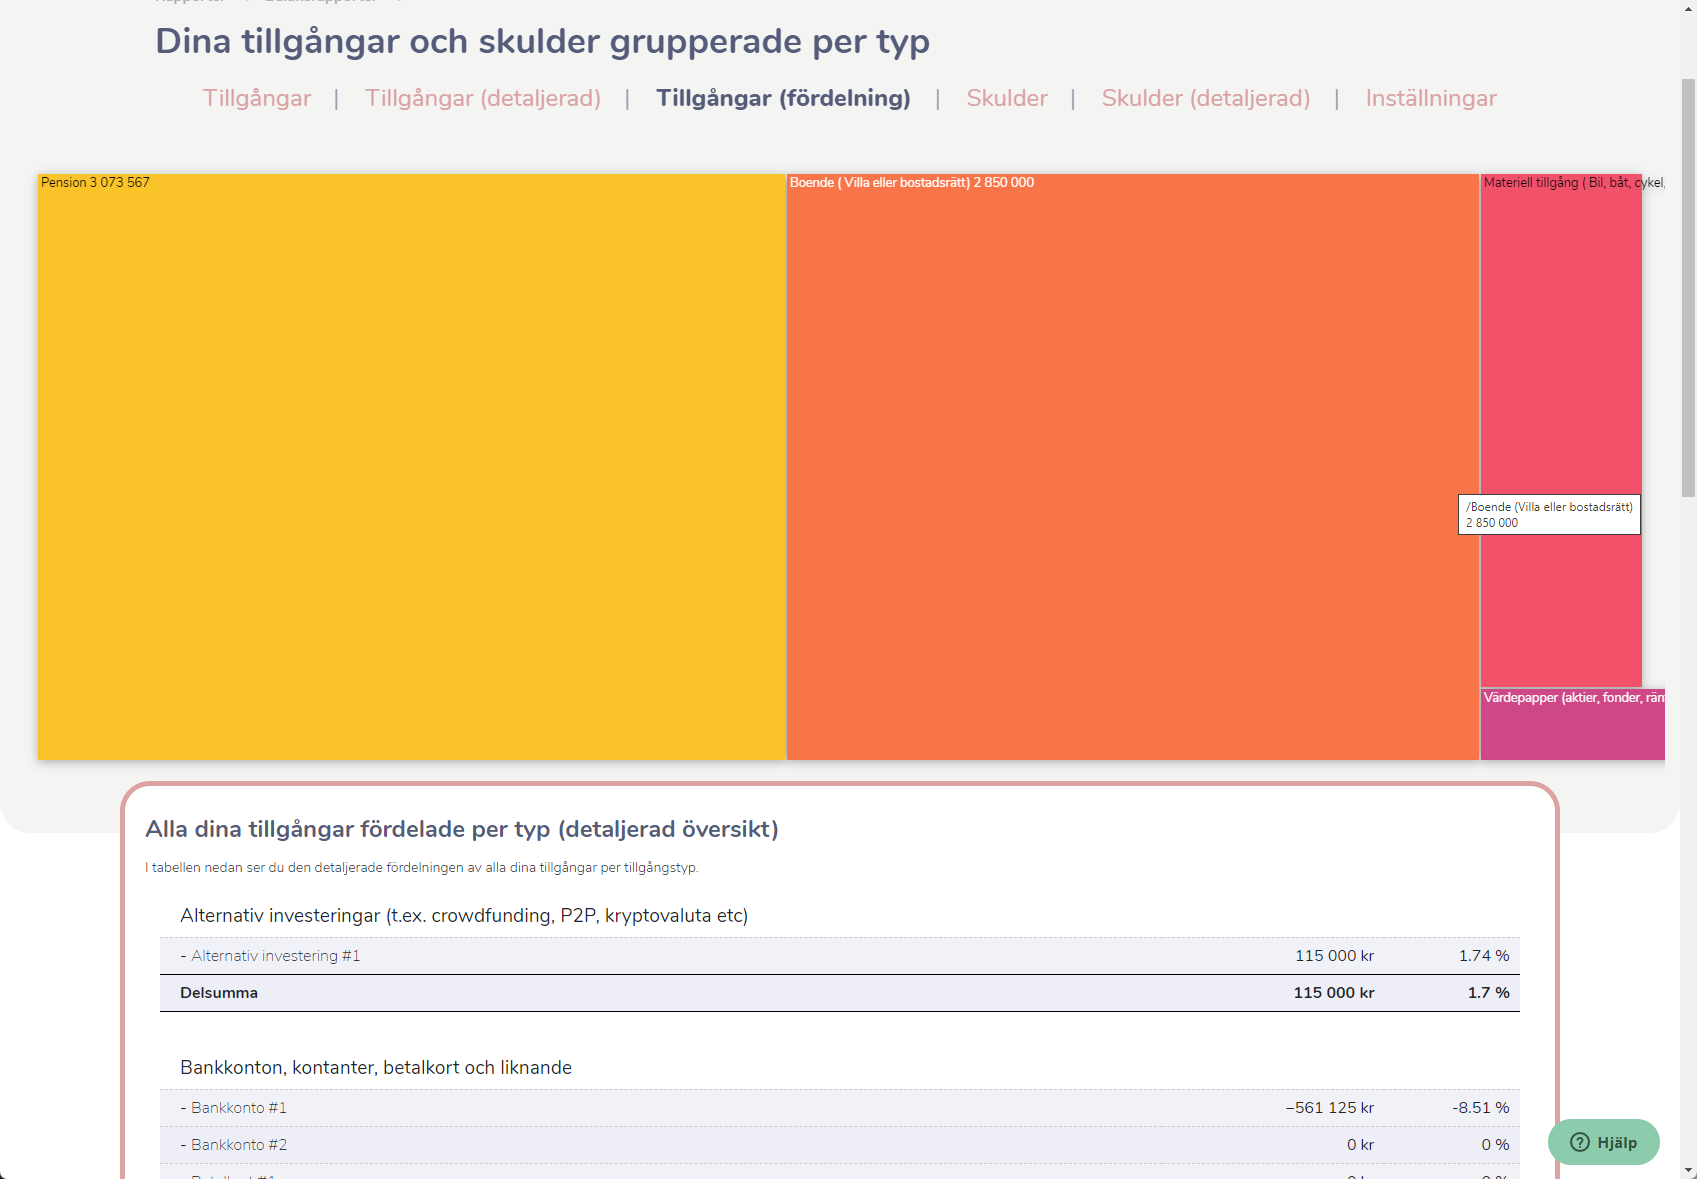
Task: Switch to Tillgångar (detaljerad) tab
Action: tap(483, 98)
